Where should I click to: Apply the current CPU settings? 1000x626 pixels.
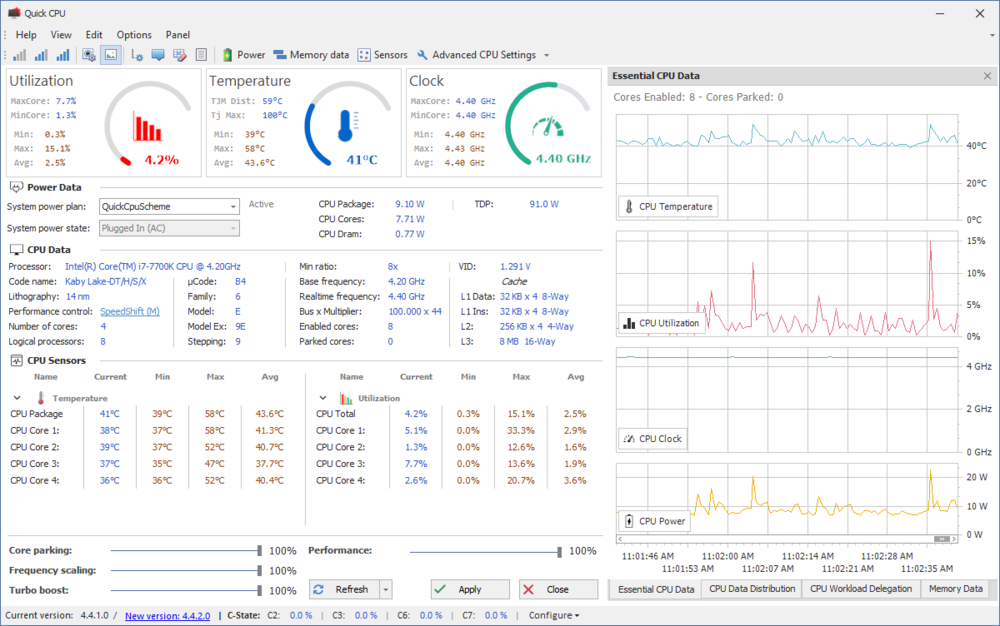click(x=469, y=589)
